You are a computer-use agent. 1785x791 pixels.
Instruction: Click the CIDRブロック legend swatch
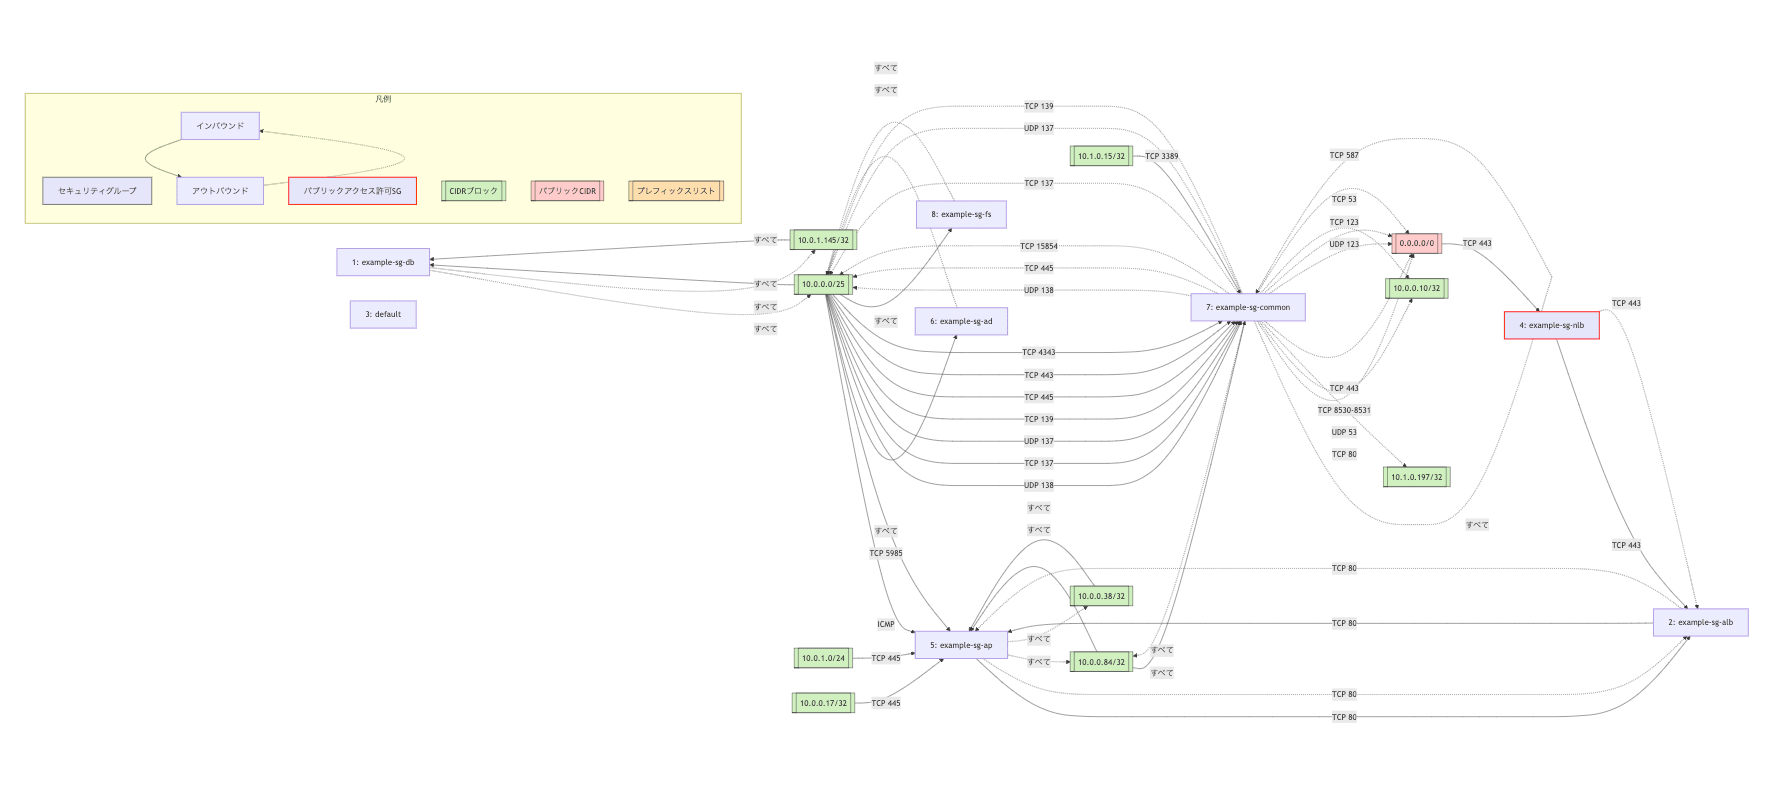473,191
